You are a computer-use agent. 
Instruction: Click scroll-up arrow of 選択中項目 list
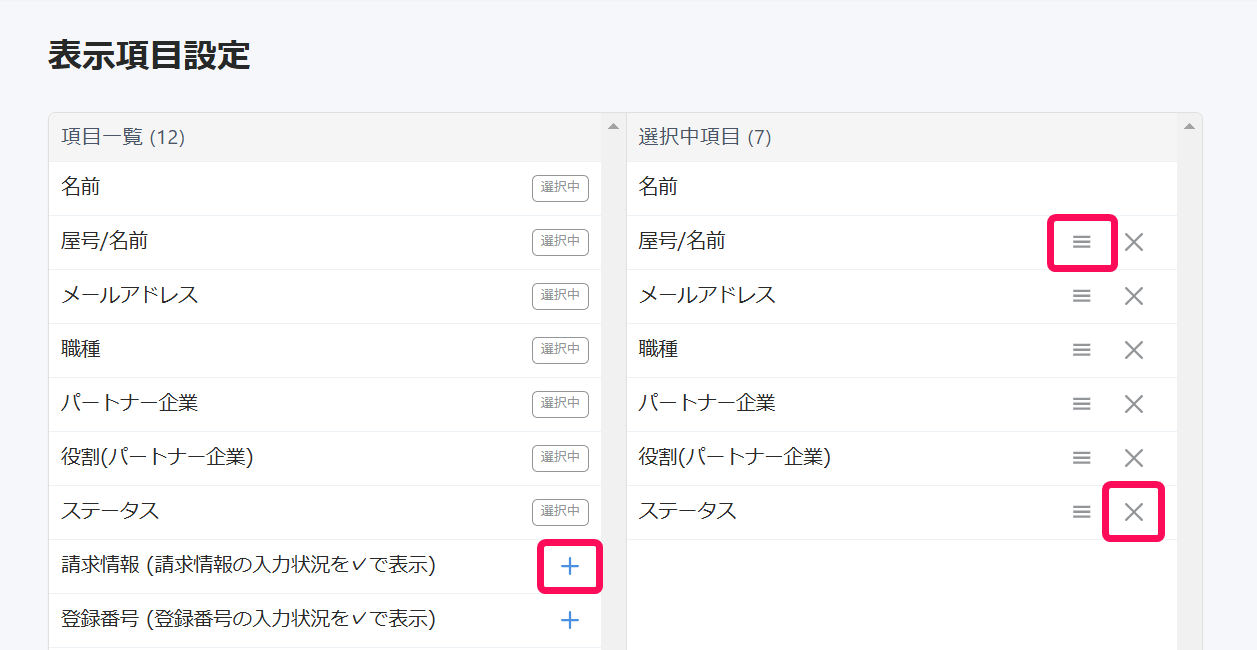pyautogui.click(x=1189, y=126)
